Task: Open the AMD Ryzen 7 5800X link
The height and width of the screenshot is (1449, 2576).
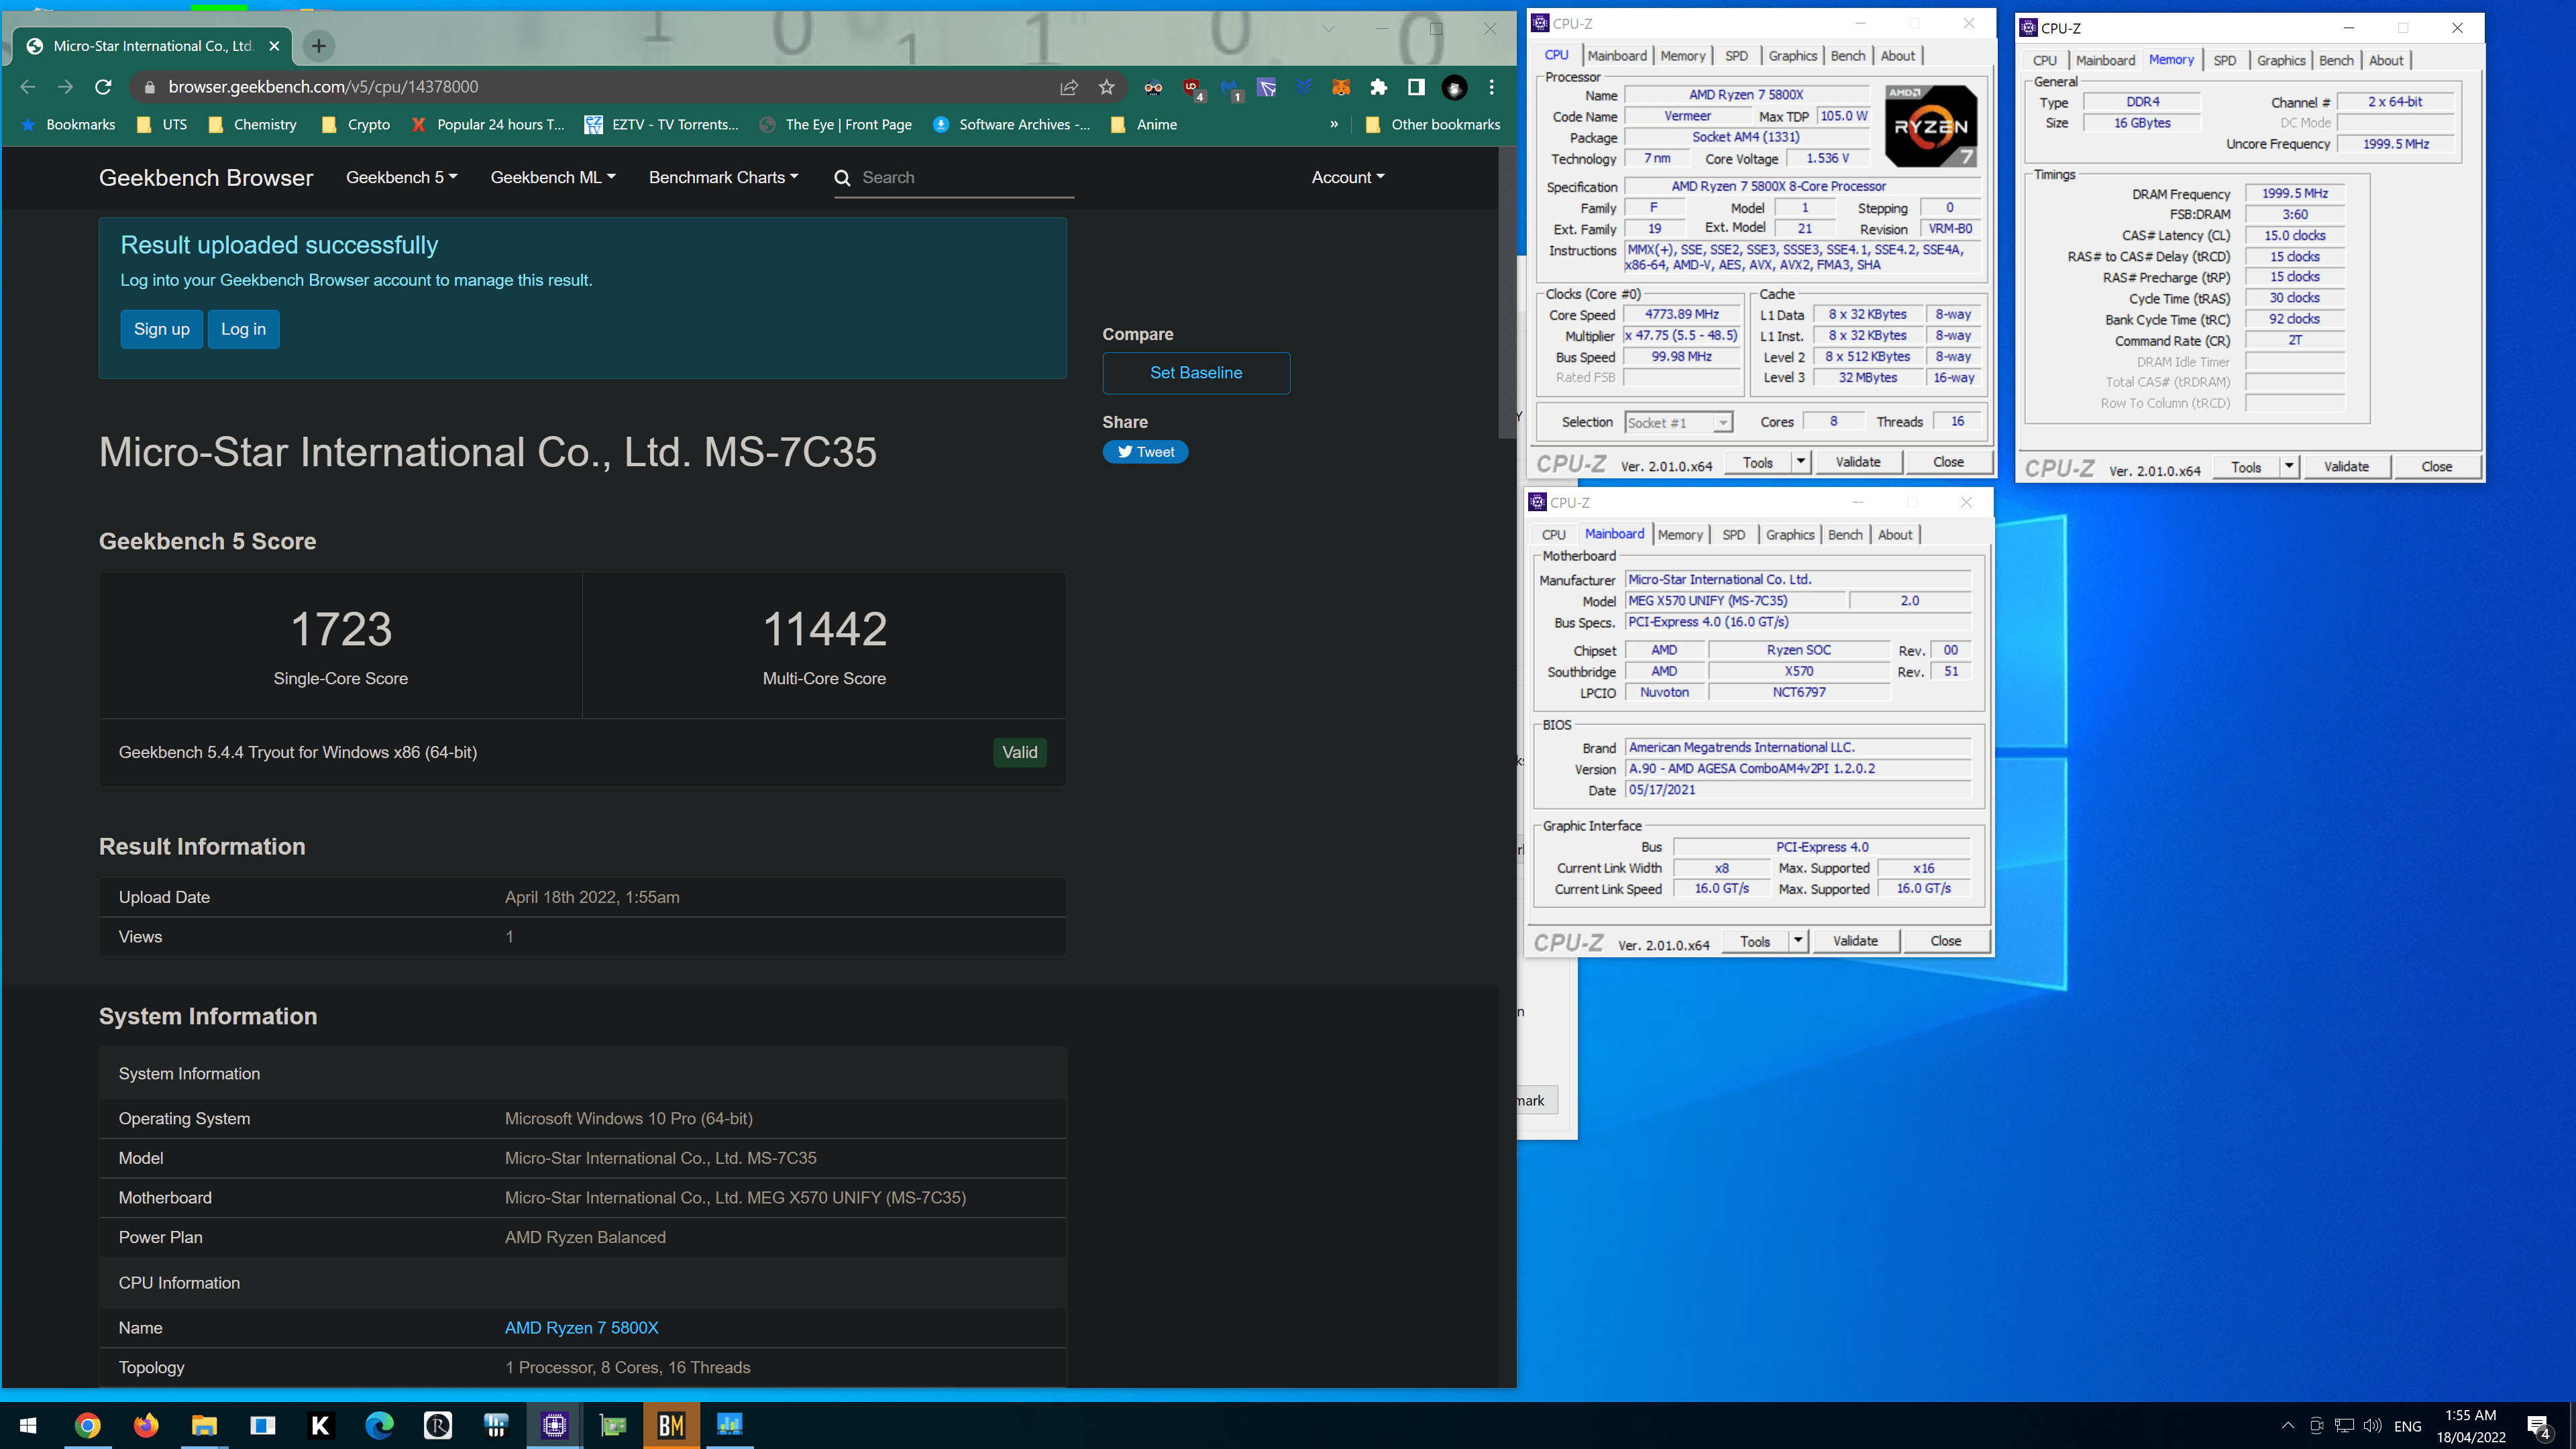Action: click(x=581, y=1327)
